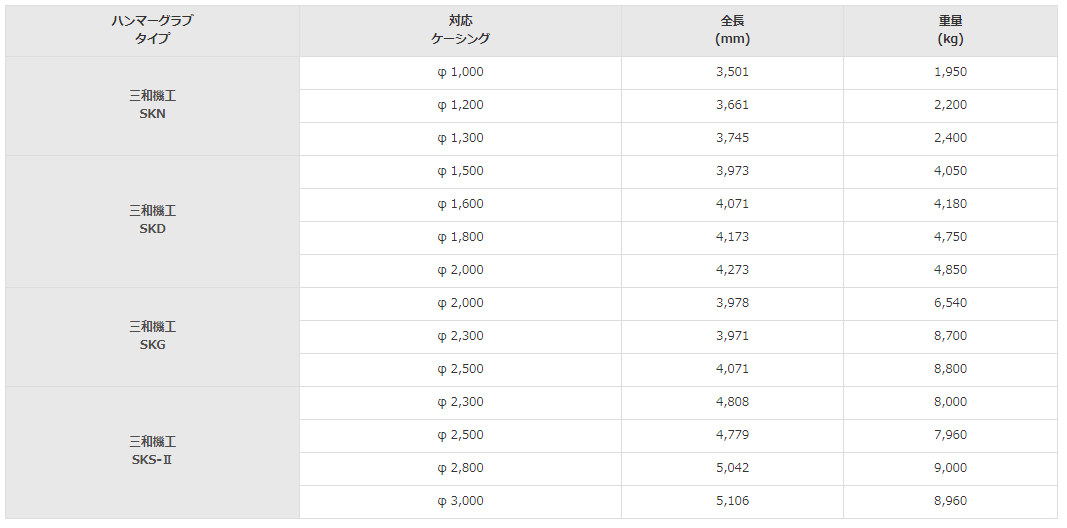Click the φ 1,800 casing cell
The width and height of the screenshot is (1067, 528).
[460, 238]
